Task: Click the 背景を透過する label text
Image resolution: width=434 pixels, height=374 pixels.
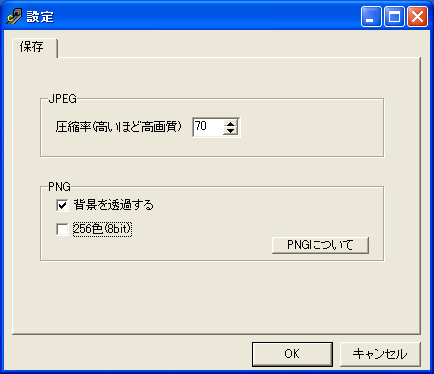Action: click(113, 205)
